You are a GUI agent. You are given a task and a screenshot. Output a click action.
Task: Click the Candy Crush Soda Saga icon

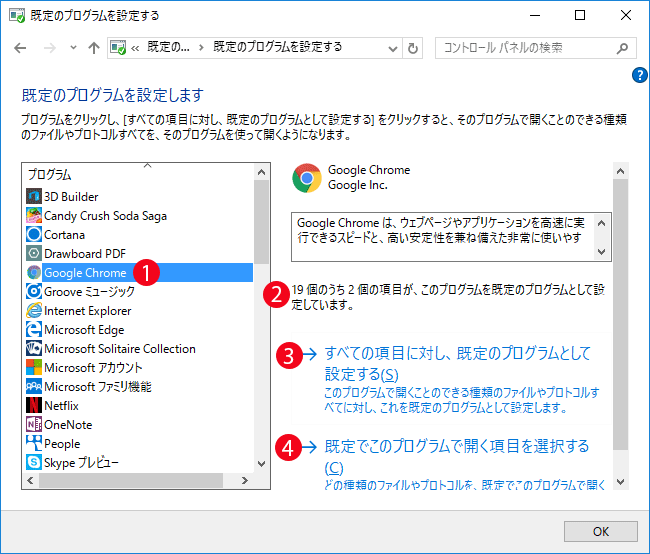pos(34,215)
